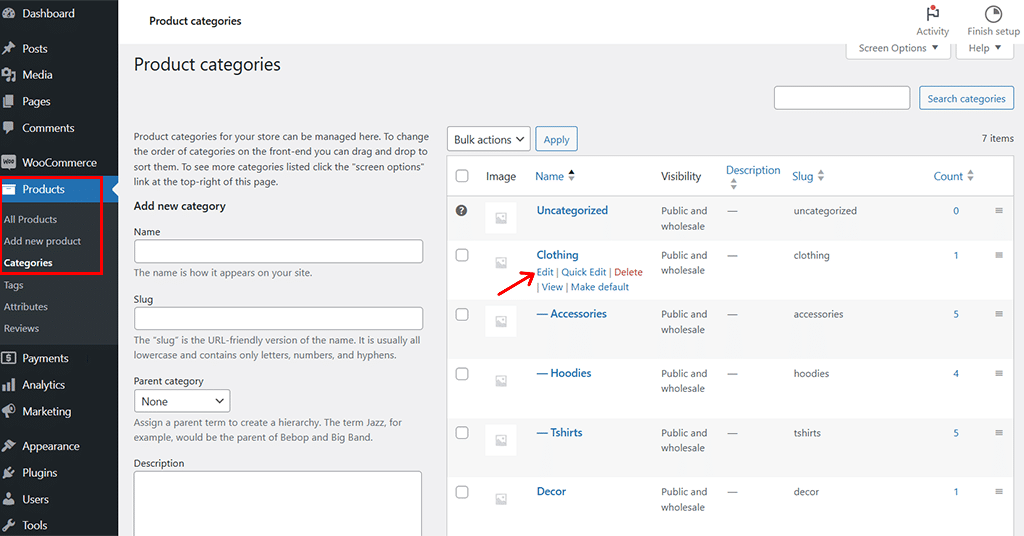This screenshot has height=536, width=1024.
Task: Click the Products archive icon
Action: (x=8, y=189)
